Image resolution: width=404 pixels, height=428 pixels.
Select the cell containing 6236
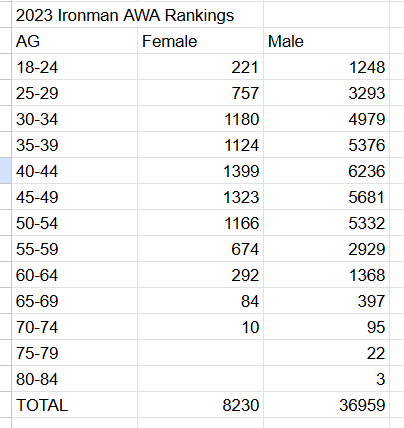[x=326, y=171]
